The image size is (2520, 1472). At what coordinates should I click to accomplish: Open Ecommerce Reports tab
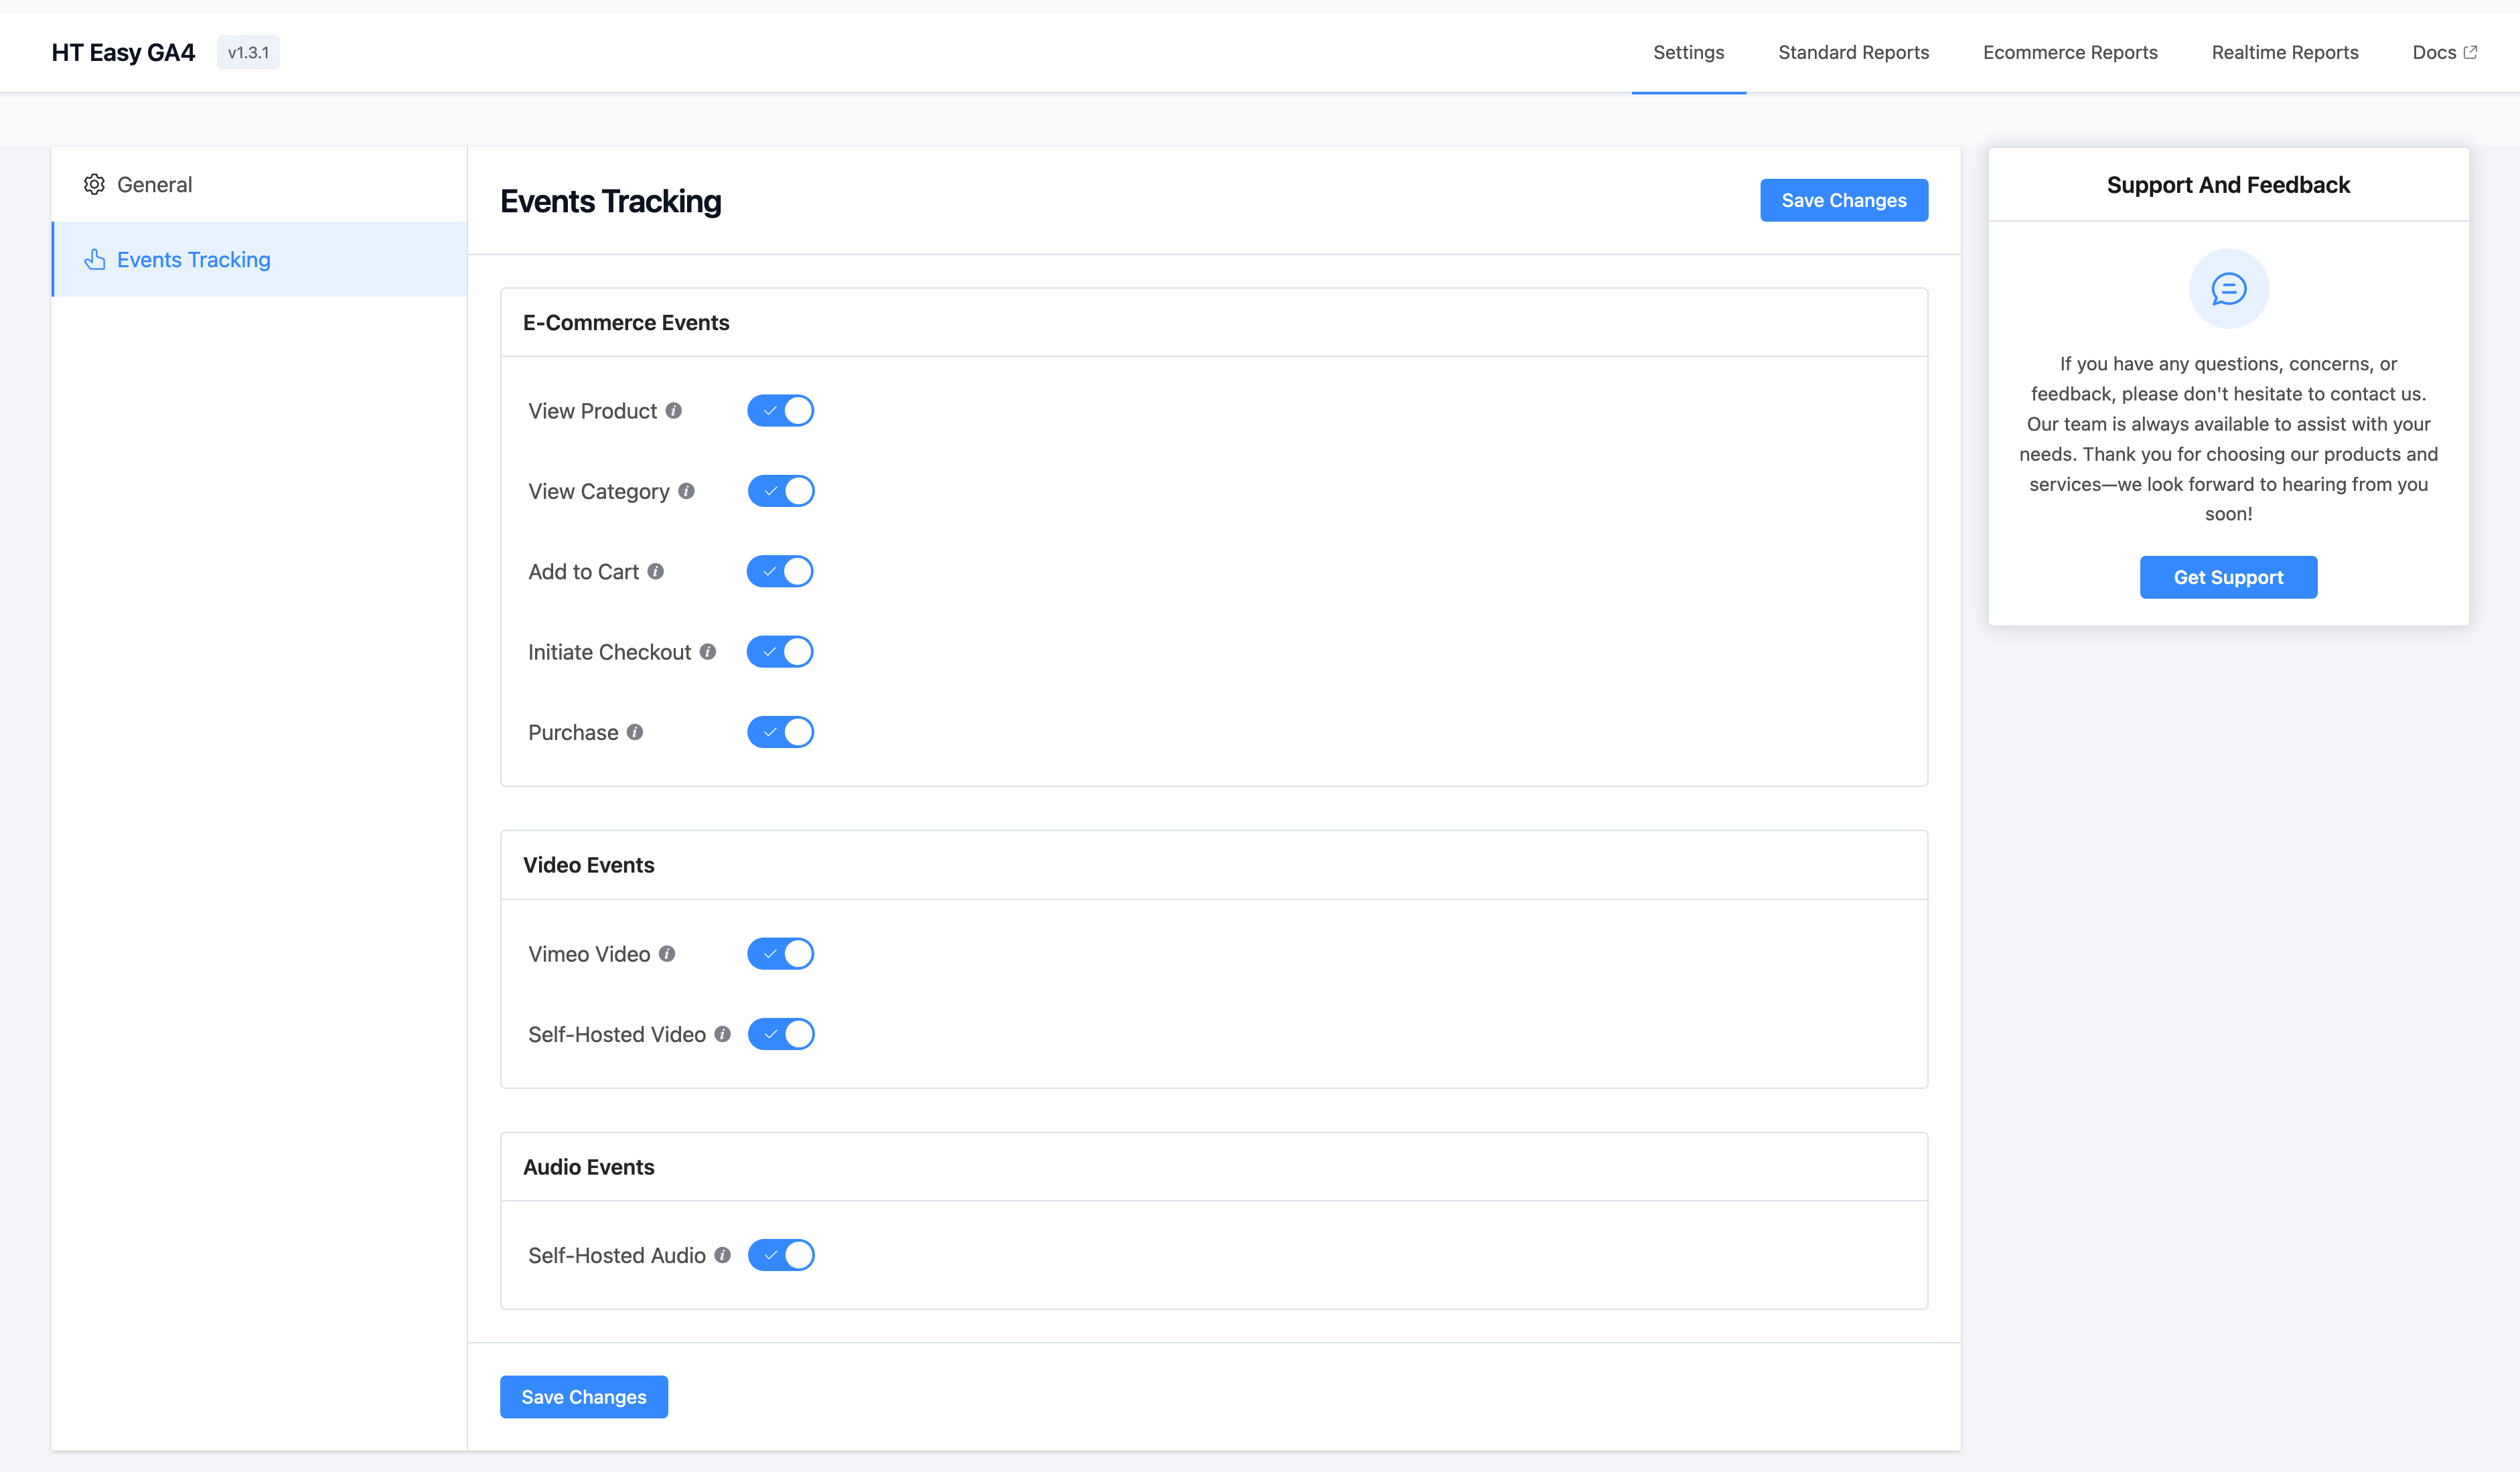pyautogui.click(x=2070, y=52)
